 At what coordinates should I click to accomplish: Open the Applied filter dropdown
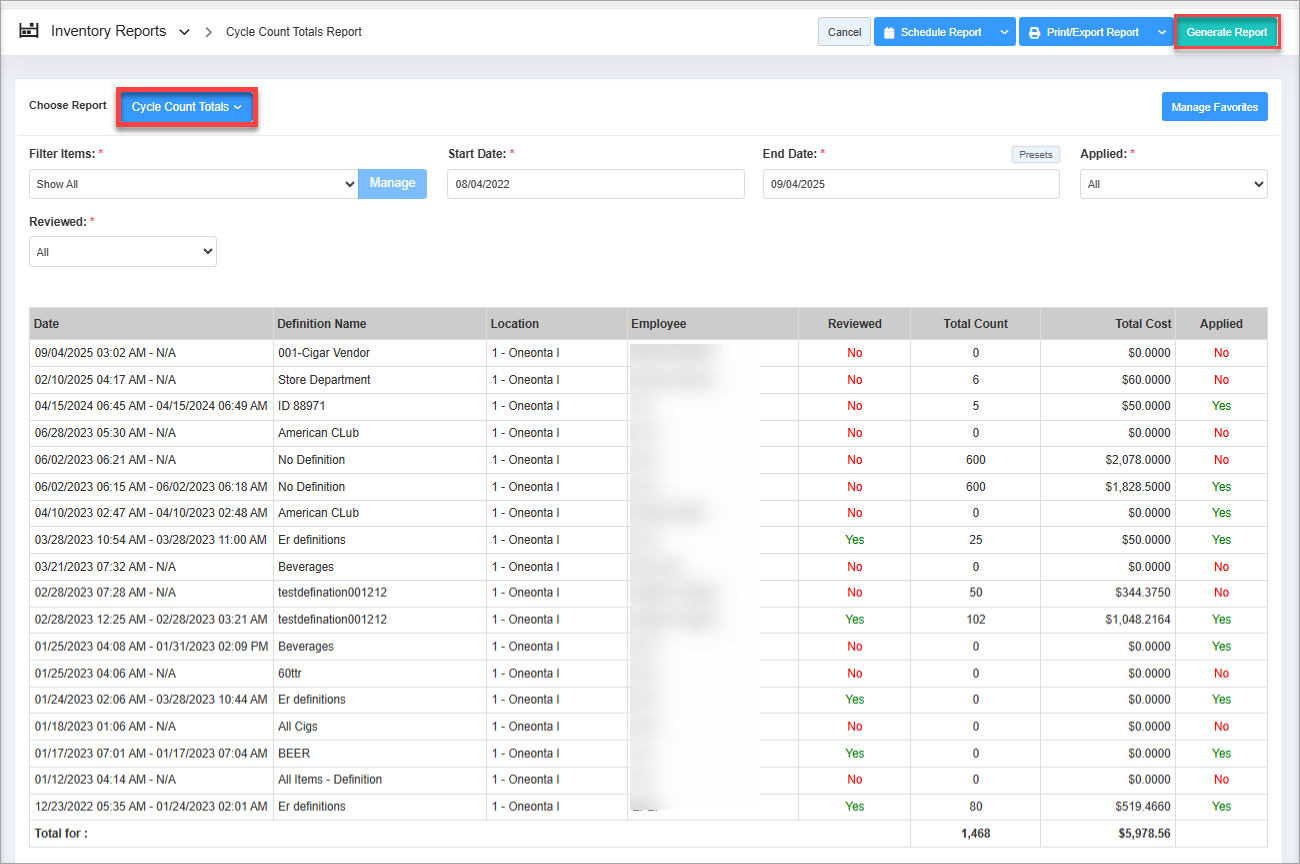(x=1173, y=184)
